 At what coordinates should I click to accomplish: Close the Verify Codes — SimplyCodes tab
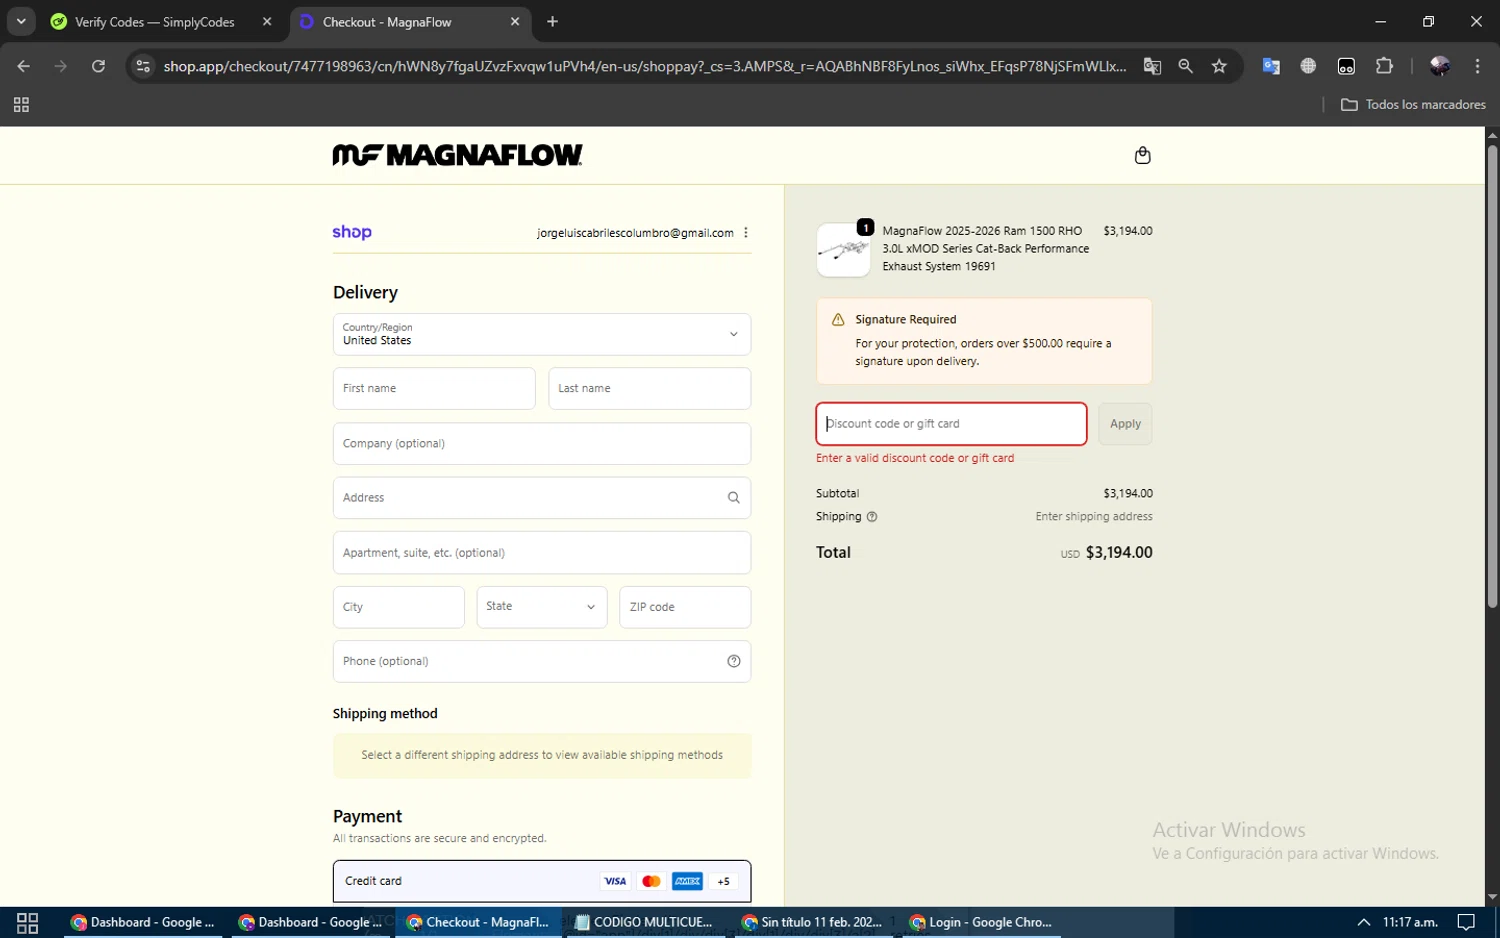(x=267, y=22)
